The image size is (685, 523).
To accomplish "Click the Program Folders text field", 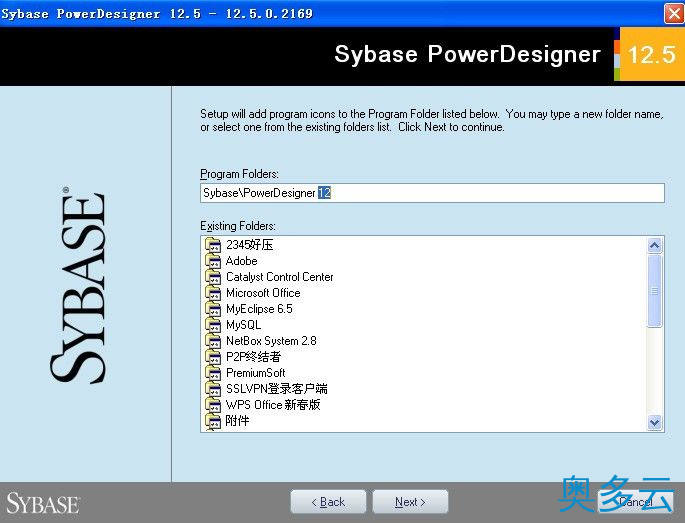I will [x=432, y=193].
